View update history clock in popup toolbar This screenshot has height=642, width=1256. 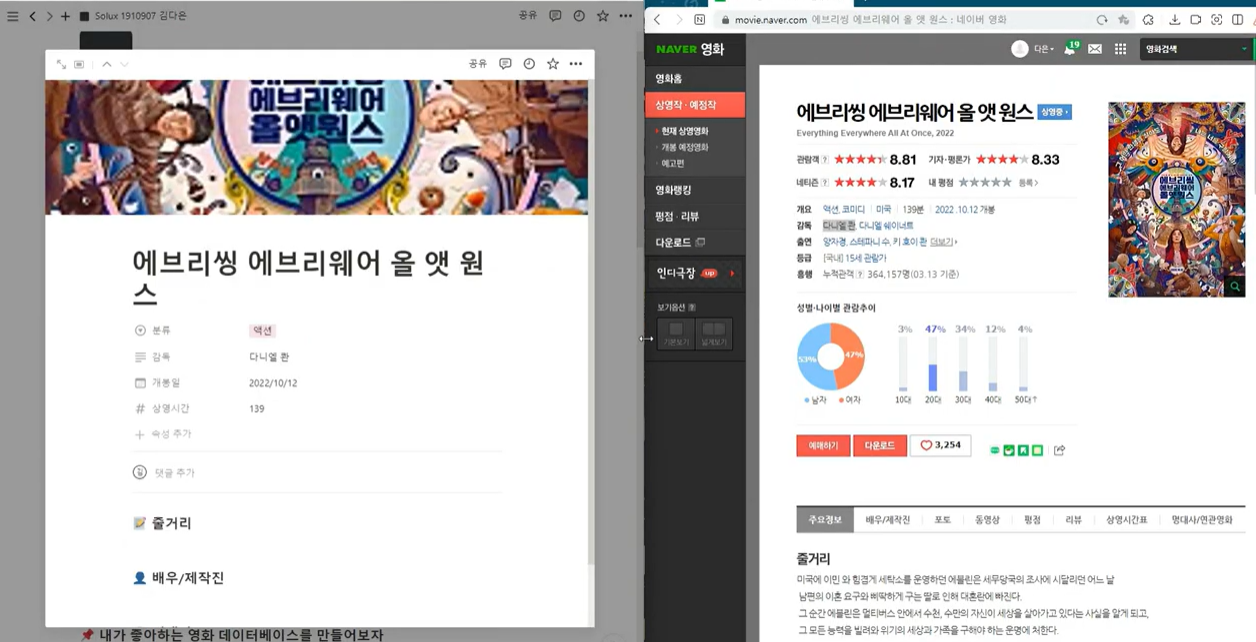(x=529, y=64)
